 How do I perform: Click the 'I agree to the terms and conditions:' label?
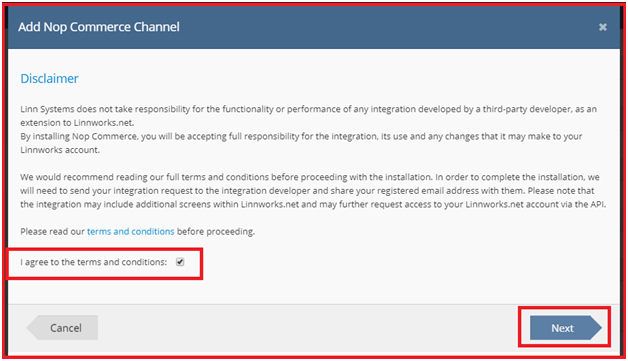coord(94,262)
